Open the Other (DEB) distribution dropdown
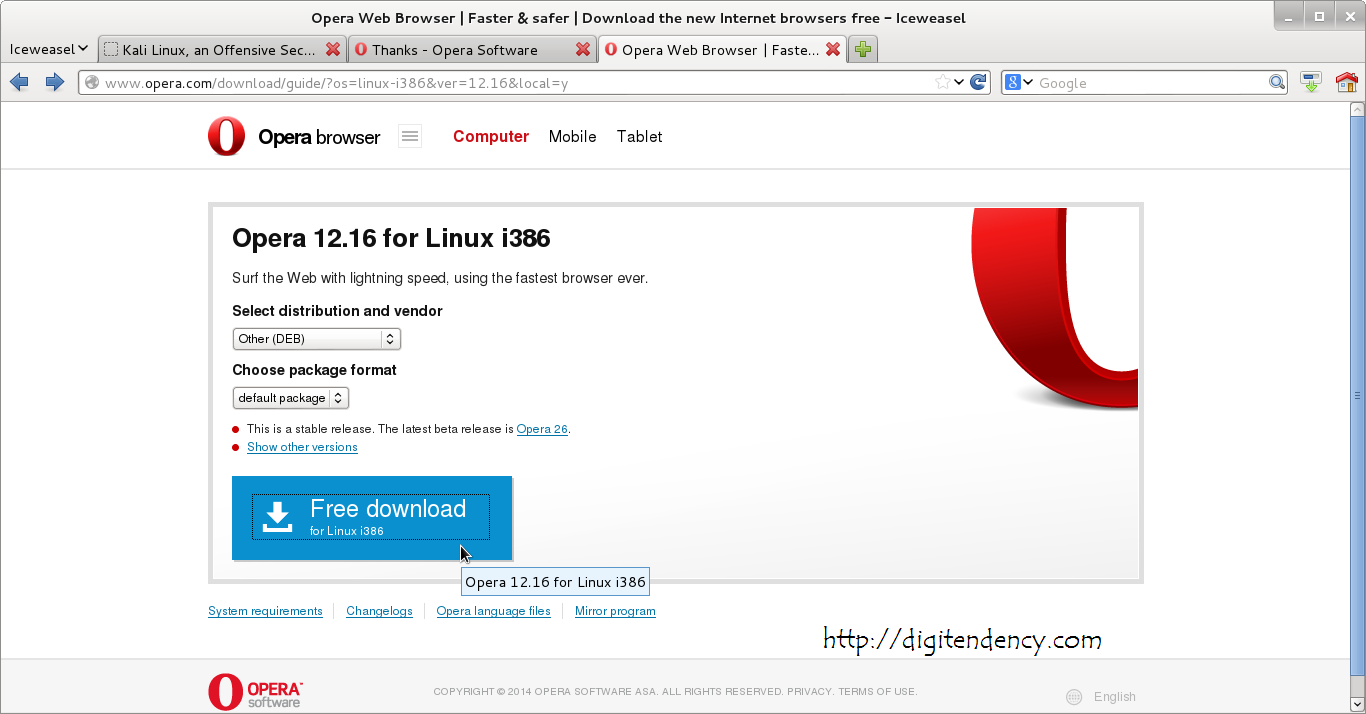Screen dimensions: 1366x714 [x=316, y=339]
